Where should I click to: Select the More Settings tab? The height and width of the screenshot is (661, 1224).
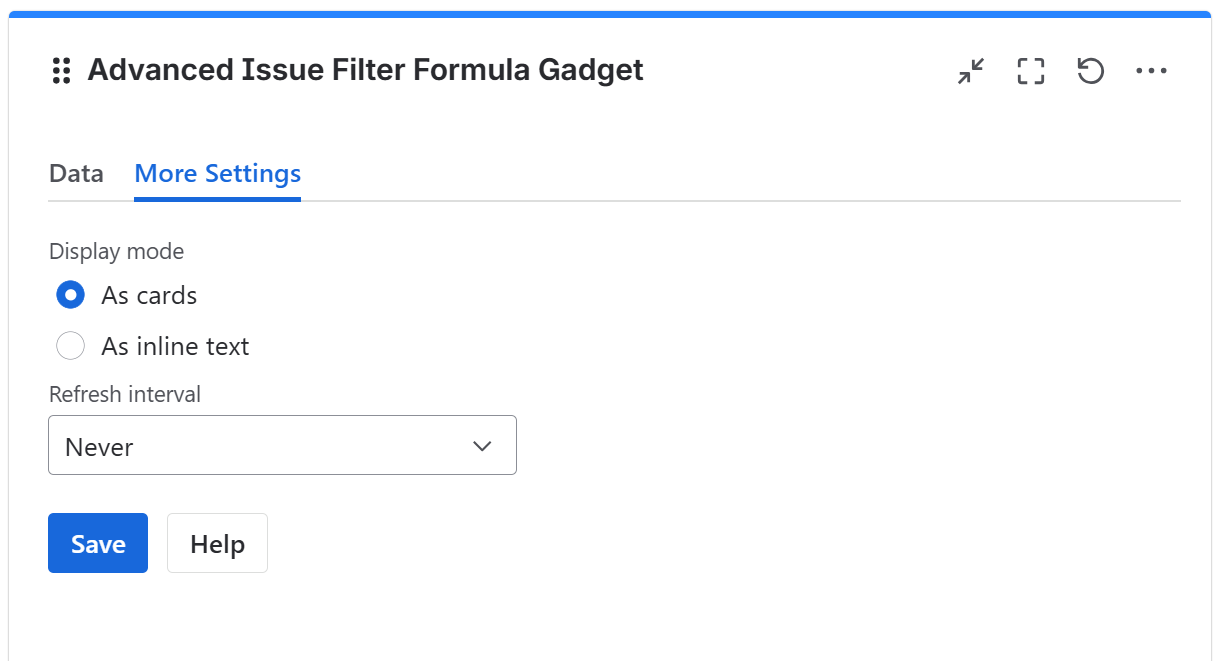(217, 173)
